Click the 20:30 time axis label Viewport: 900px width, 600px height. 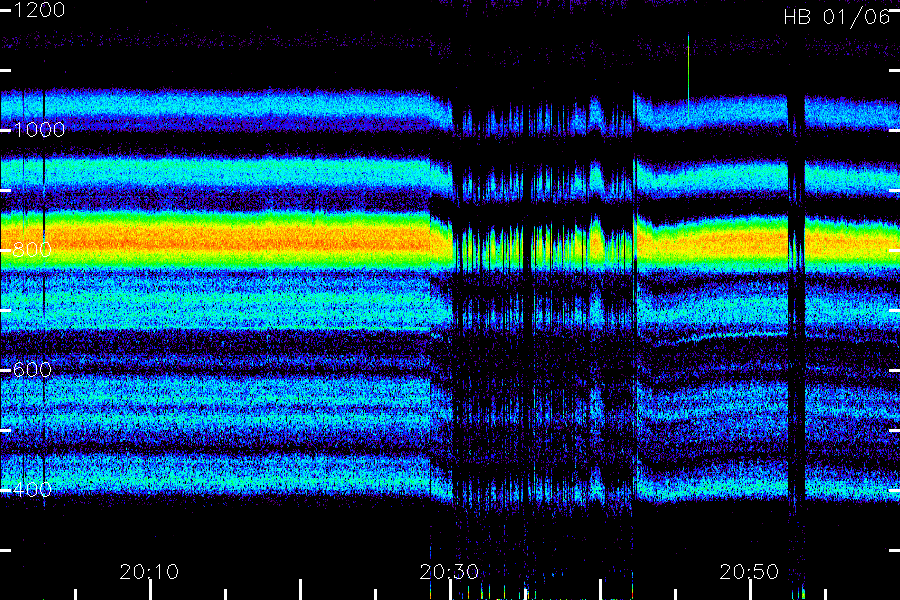(449, 572)
